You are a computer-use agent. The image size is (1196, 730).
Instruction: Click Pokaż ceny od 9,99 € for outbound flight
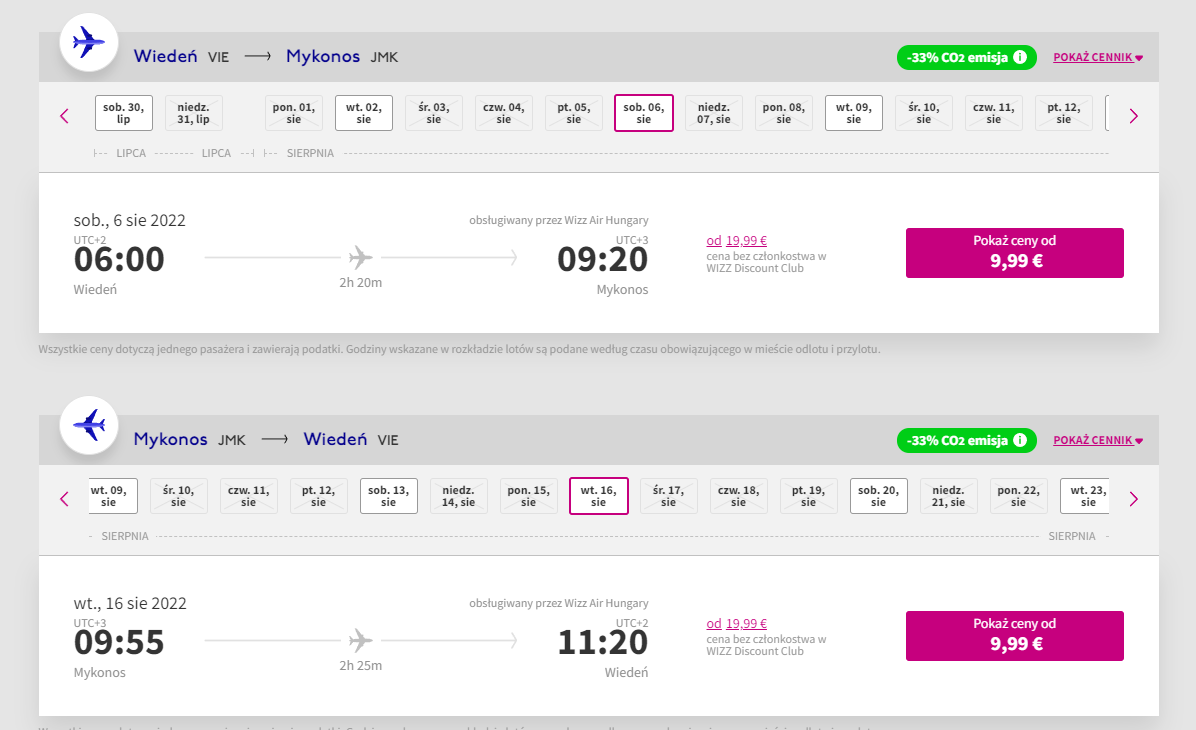coord(1014,252)
